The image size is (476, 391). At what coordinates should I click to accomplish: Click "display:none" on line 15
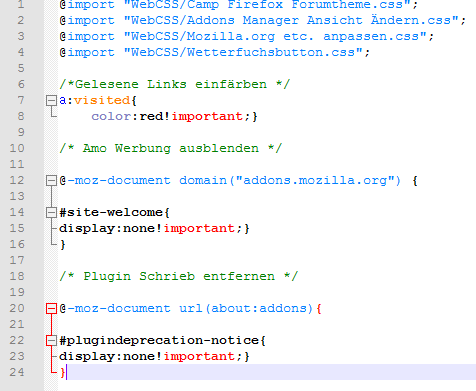coord(107,228)
